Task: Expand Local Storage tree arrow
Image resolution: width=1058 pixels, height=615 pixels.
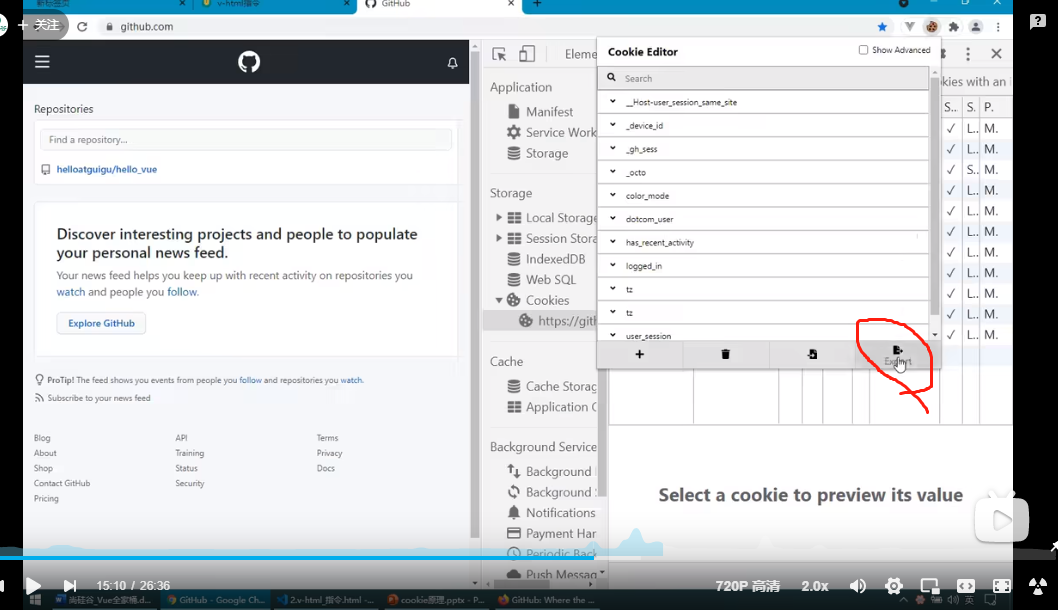Action: coord(499,218)
